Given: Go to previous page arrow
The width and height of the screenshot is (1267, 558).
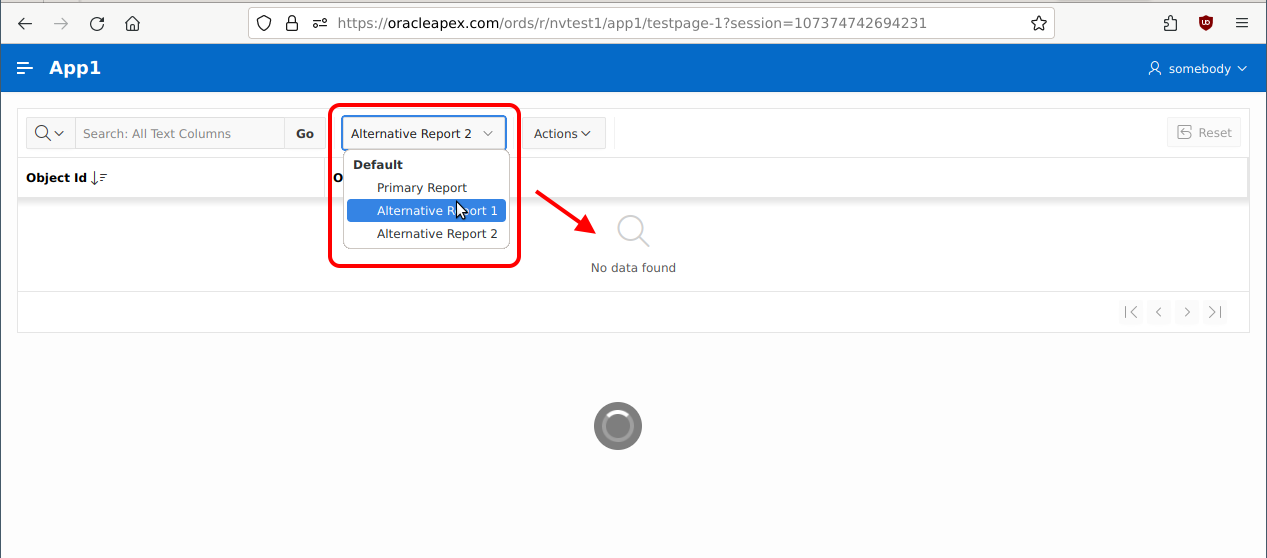Looking at the screenshot, I should [x=1159, y=312].
